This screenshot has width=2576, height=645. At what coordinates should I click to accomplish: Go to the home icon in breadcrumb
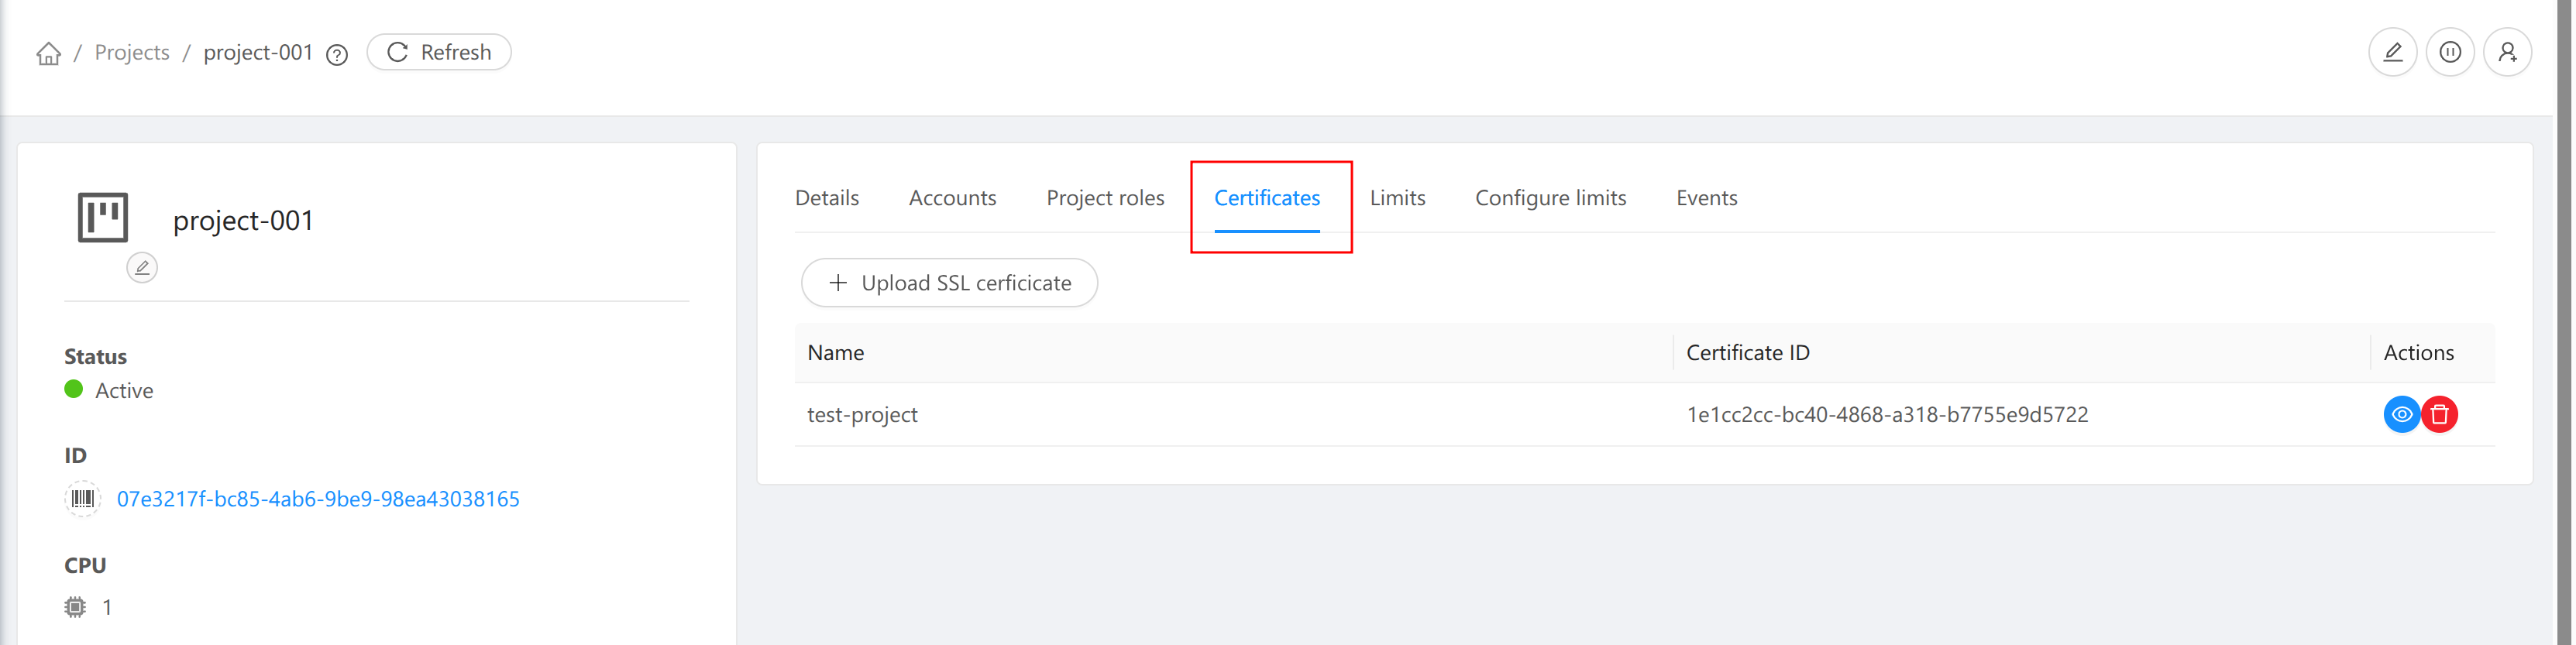(x=48, y=53)
